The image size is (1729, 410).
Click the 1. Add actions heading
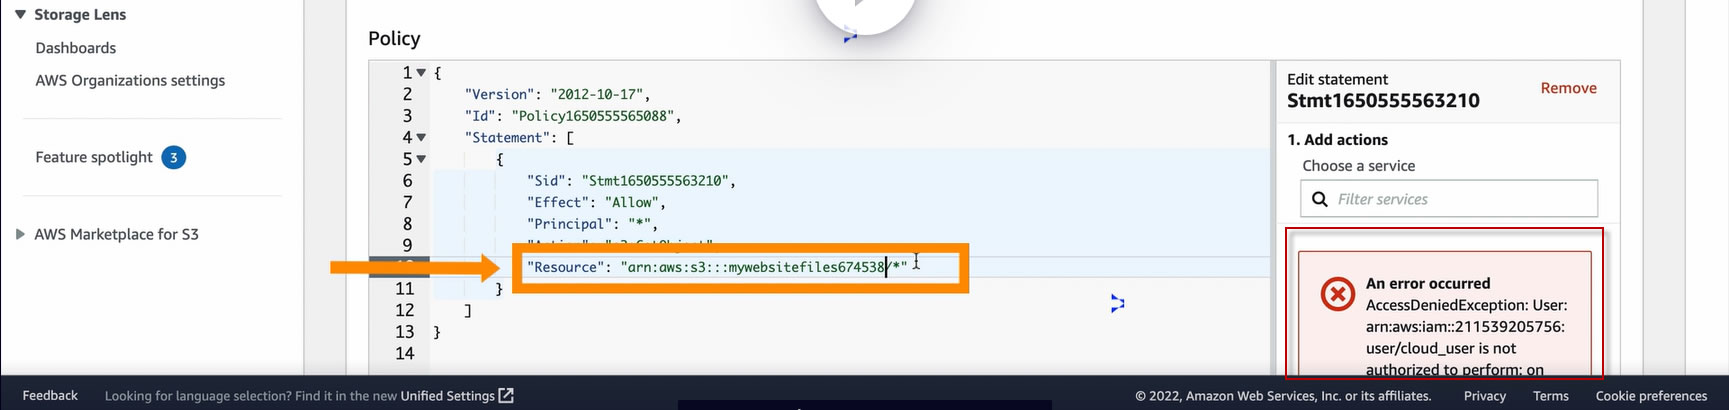point(1337,140)
